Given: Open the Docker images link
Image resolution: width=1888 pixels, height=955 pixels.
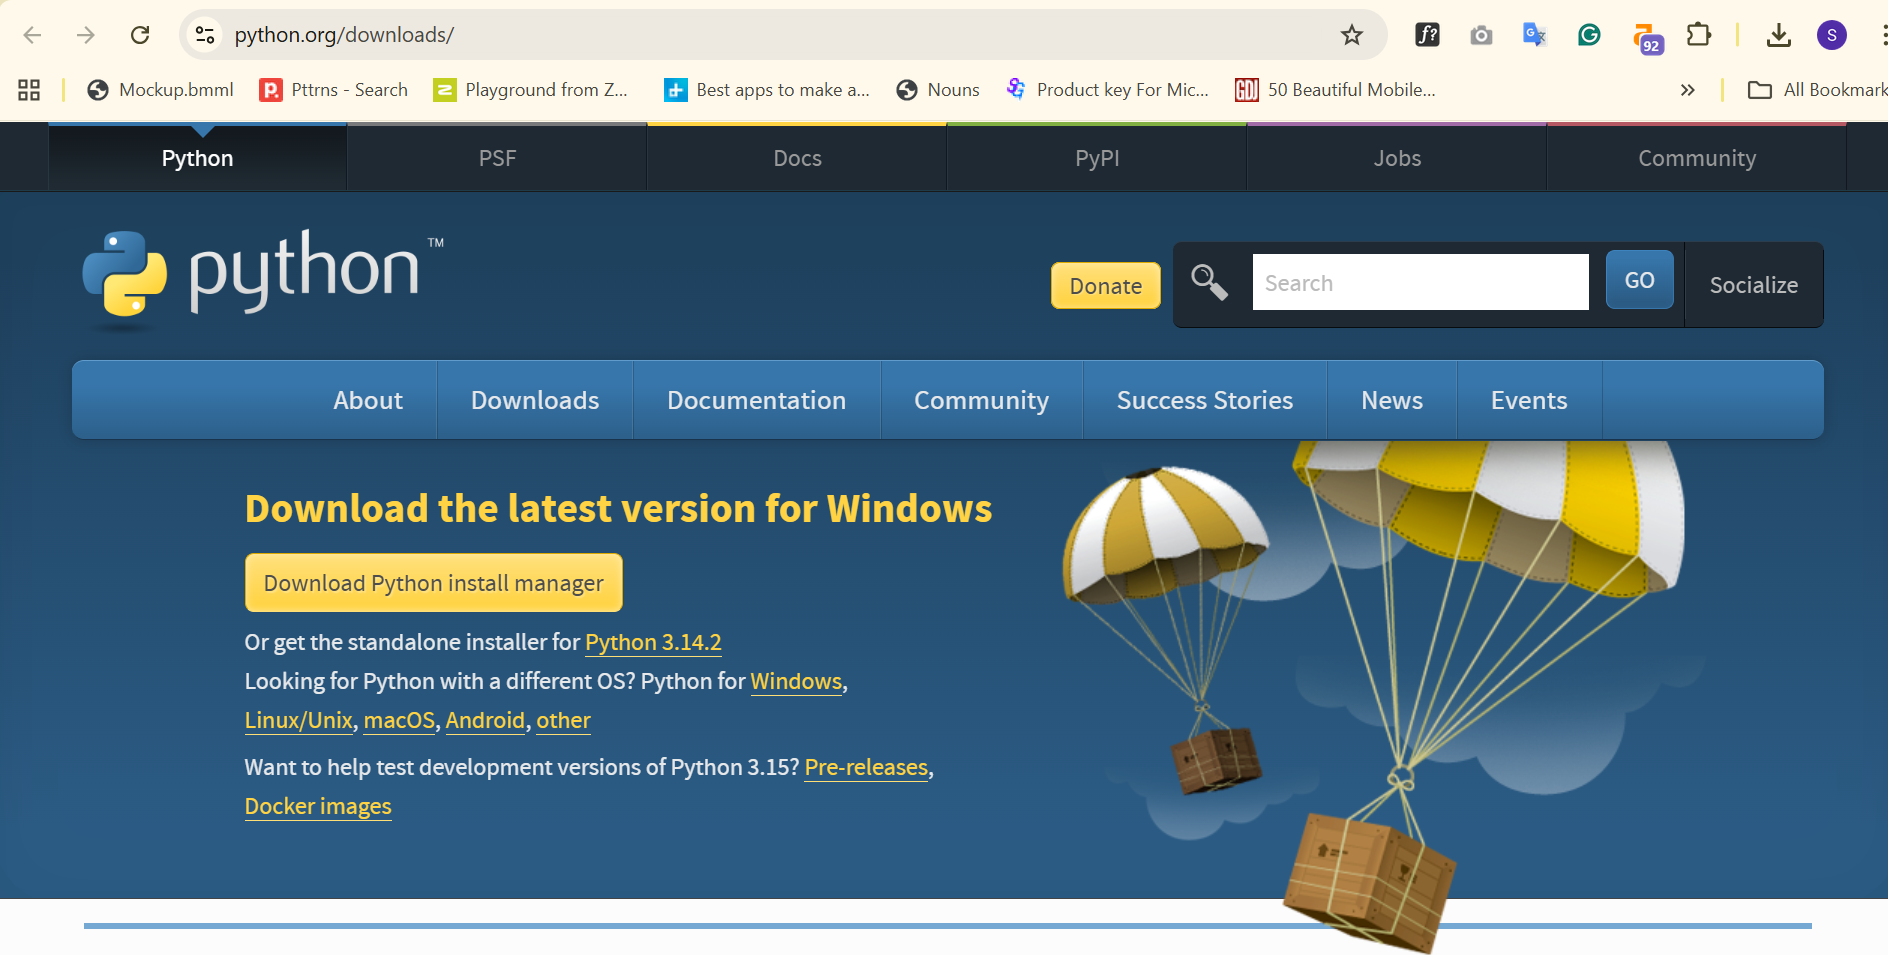Looking at the screenshot, I should coord(318,806).
